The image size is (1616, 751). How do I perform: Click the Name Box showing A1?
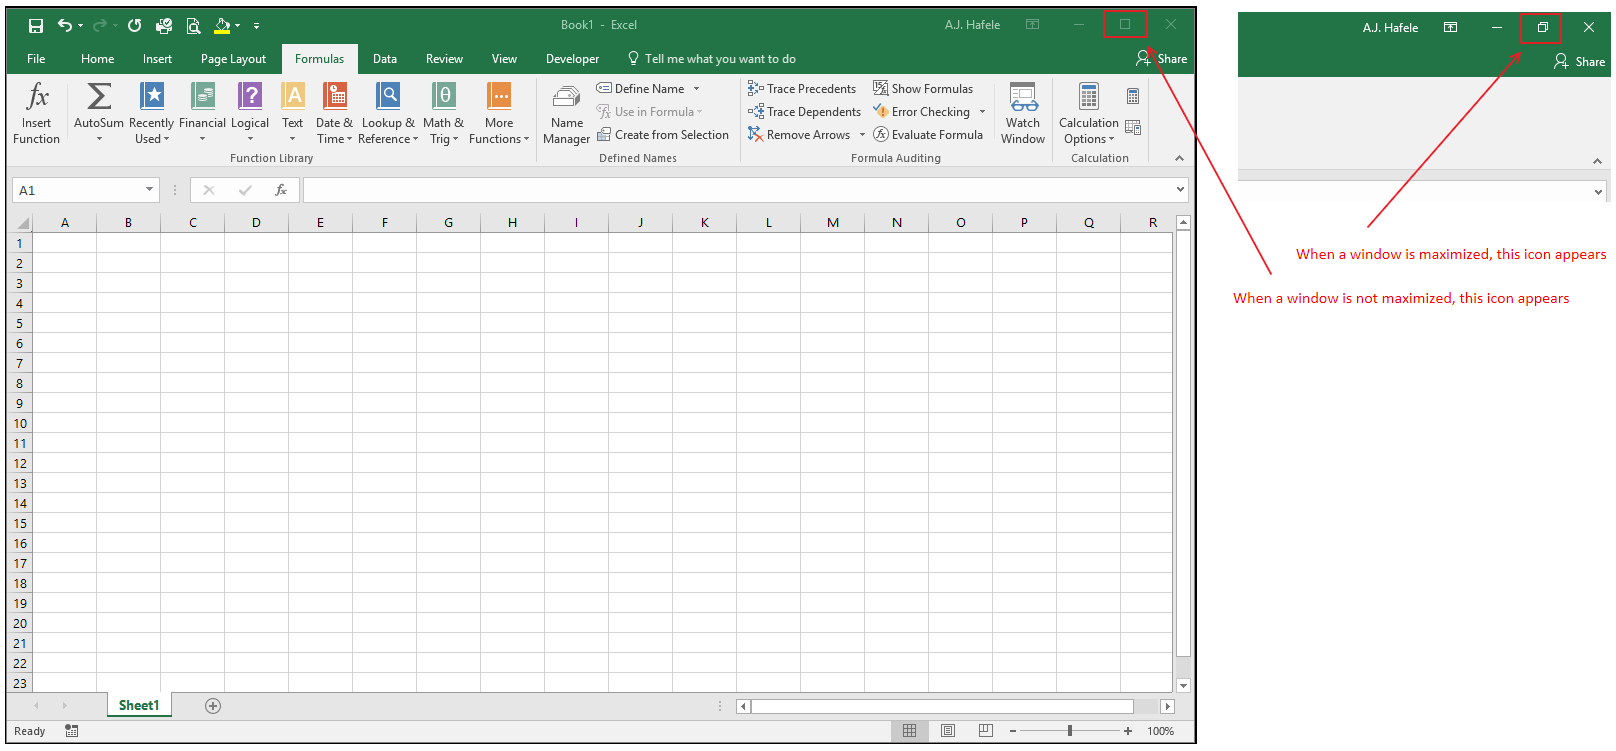(x=78, y=190)
